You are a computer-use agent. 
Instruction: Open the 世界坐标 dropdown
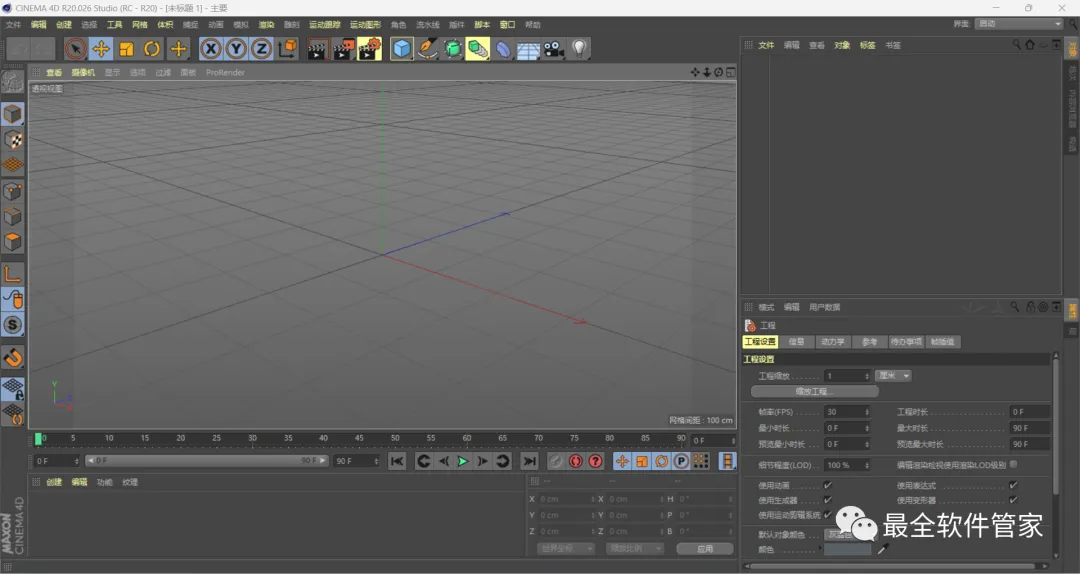(565, 549)
